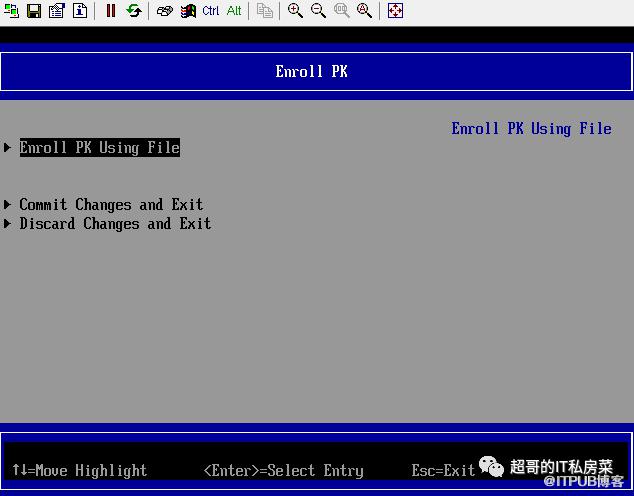Viewport: 634px width, 496px height.
Task: Toggle the Ctrl key button
Action: [211, 11]
